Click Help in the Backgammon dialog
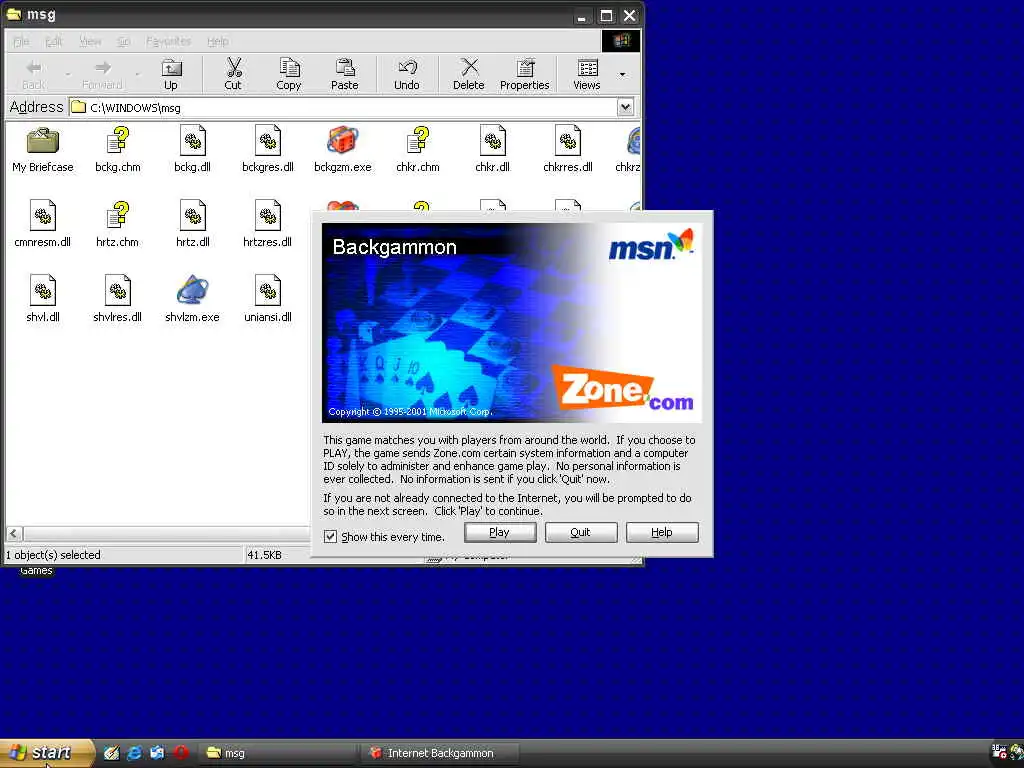This screenshot has width=1024, height=768. click(662, 532)
